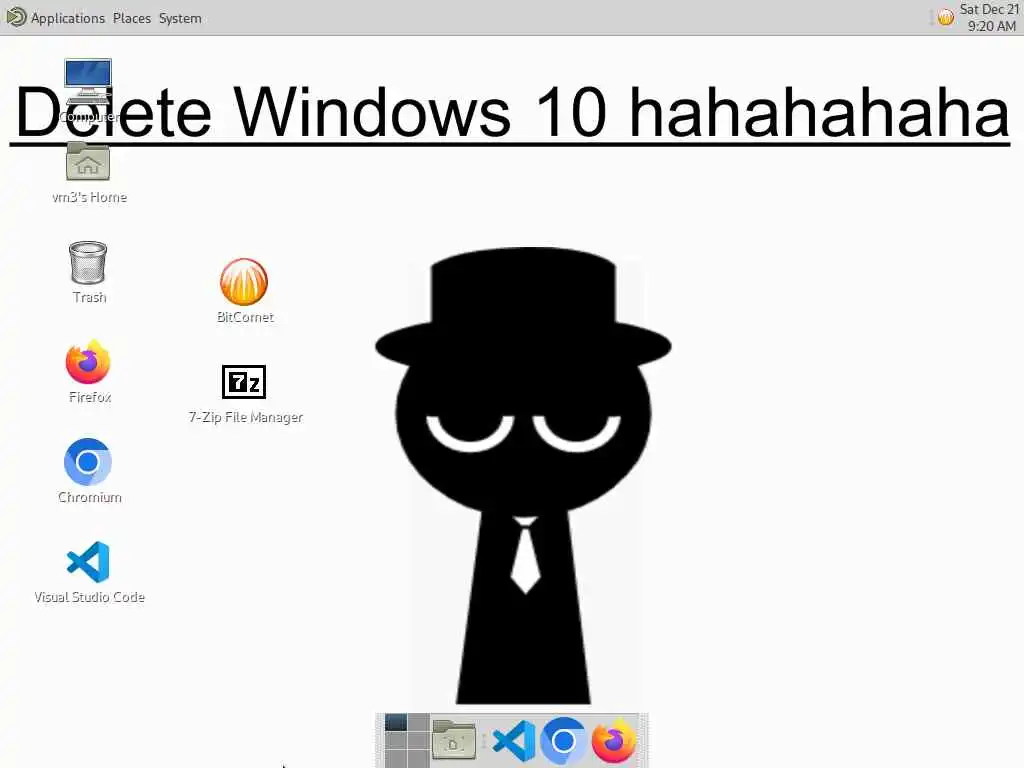Screen dimensions: 1024x768
Task: Select the 'Chromium' desktop label text
Action: [x=89, y=497]
